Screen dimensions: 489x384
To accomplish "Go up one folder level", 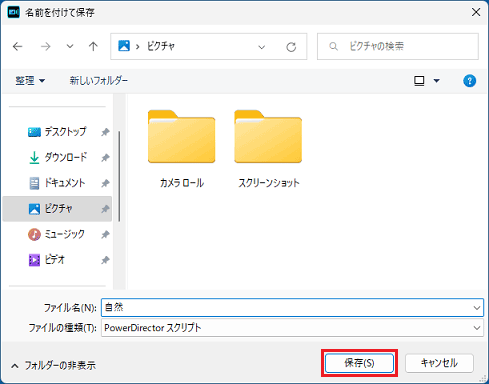I will tap(93, 46).
